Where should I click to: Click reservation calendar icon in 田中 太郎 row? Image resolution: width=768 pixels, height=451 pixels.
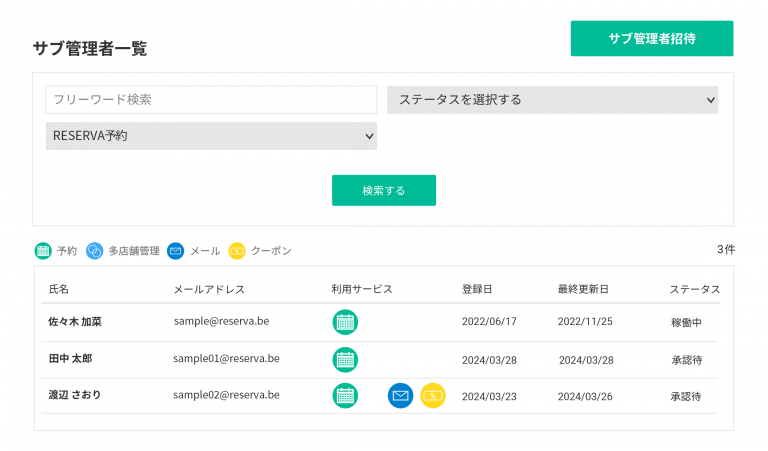pyautogui.click(x=345, y=359)
